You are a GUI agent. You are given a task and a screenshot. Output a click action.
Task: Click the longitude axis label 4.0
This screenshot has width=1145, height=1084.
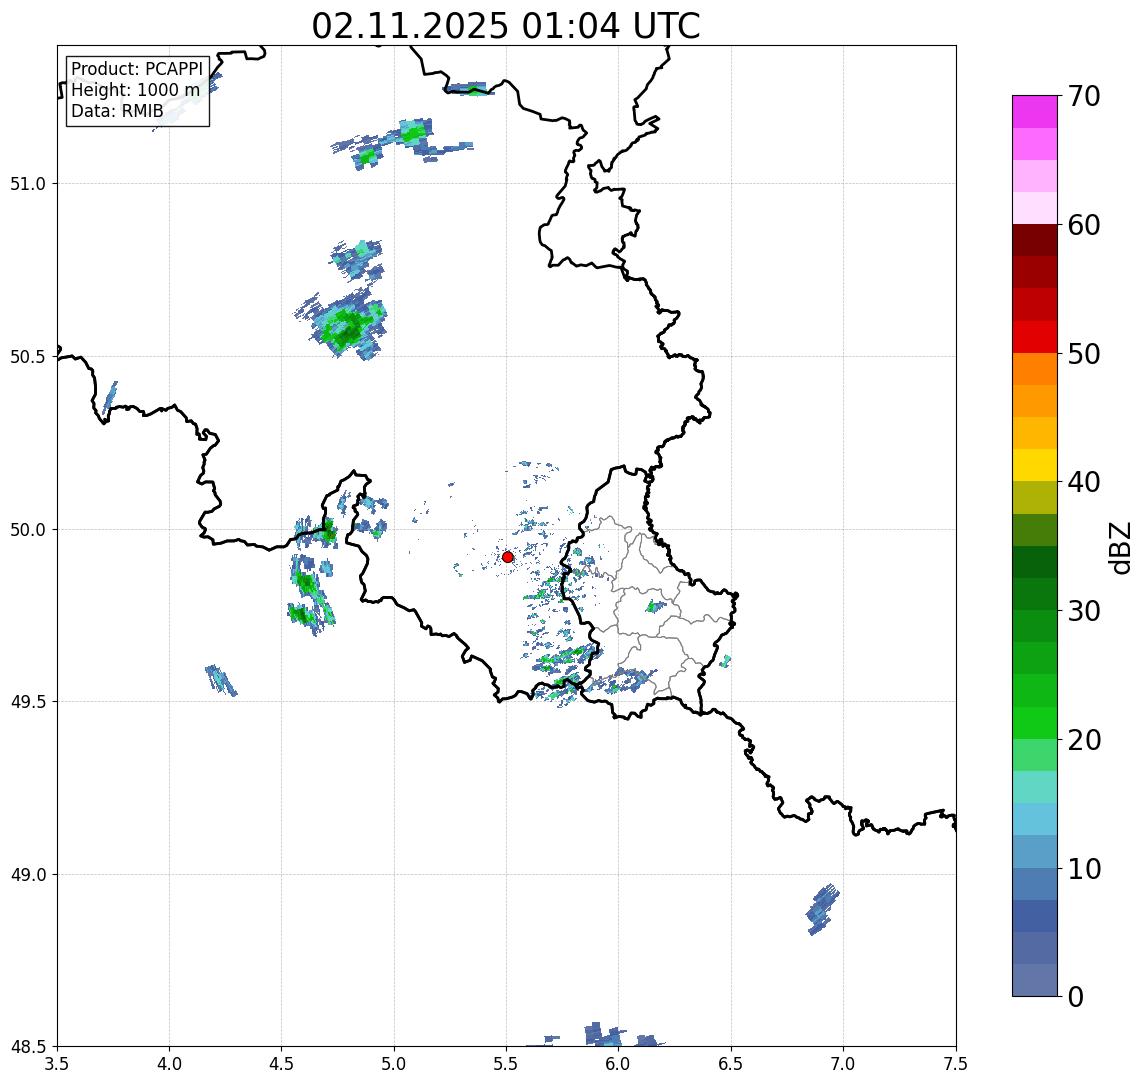(169, 1064)
